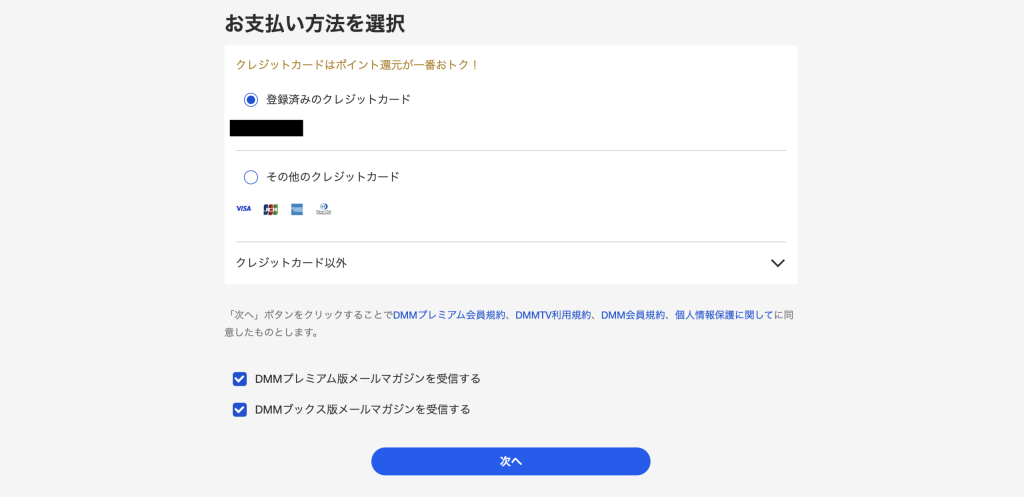Viewport: 1024px width, 497px height.
Task: Uncheck DMMプレミアム版メールマガジン checkbox
Action: tap(240, 379)
